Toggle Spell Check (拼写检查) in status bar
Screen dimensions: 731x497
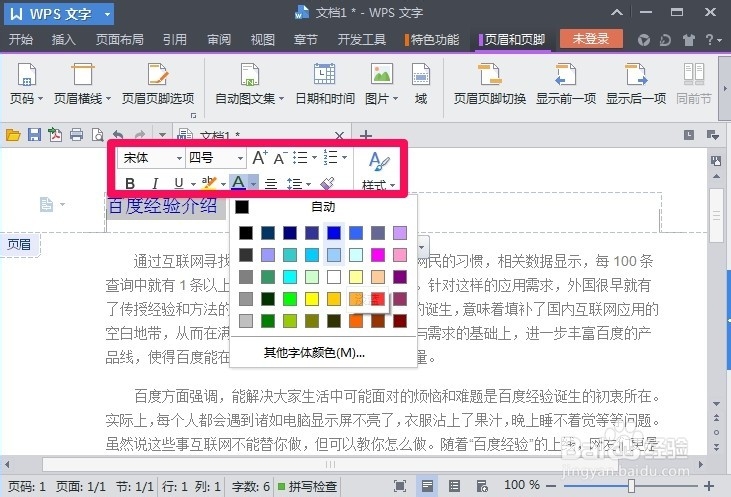coord(308,487)
